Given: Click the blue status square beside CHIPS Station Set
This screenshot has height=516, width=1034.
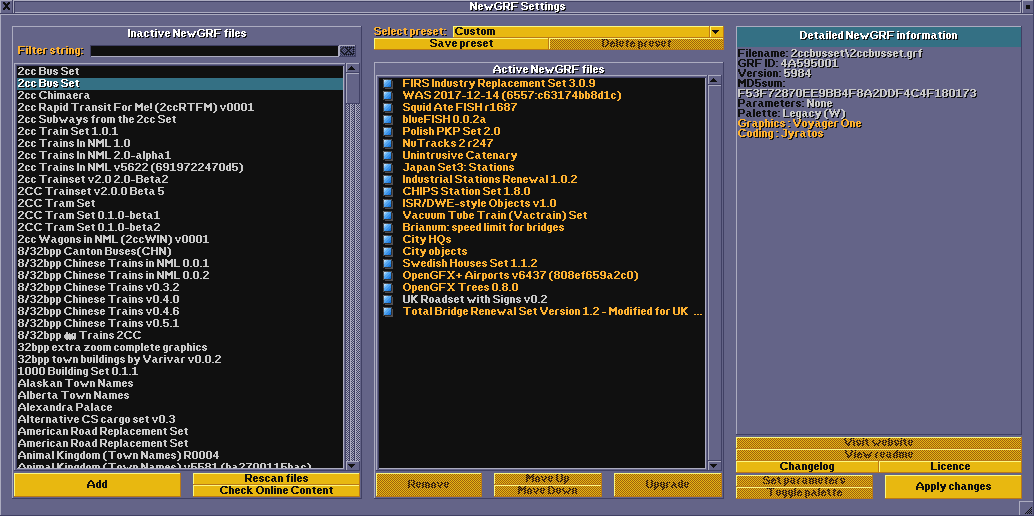Looking at the screenshot, I should click(x=388, y=191).
